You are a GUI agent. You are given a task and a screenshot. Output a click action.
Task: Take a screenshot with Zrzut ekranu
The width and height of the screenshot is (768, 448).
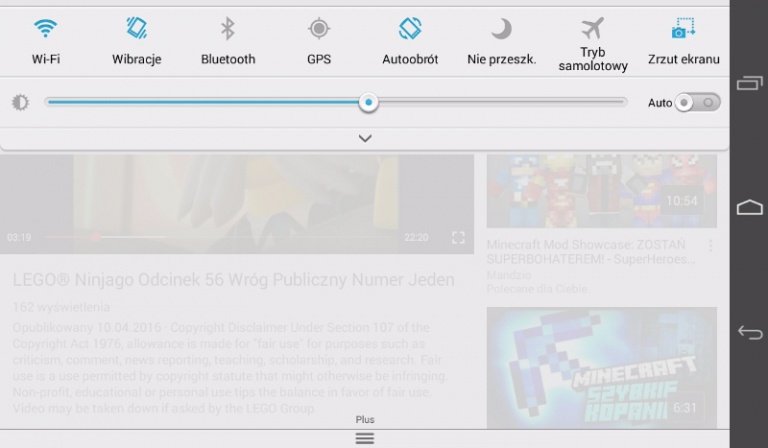683,29
